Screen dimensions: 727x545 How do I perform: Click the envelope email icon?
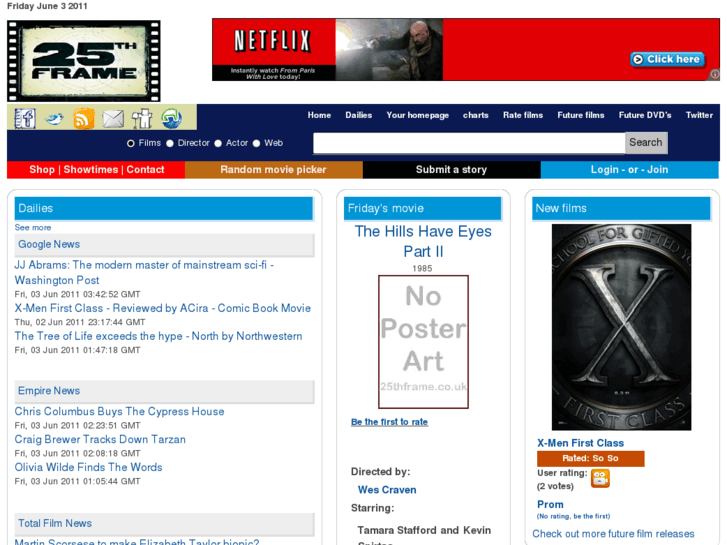(113, 119)
